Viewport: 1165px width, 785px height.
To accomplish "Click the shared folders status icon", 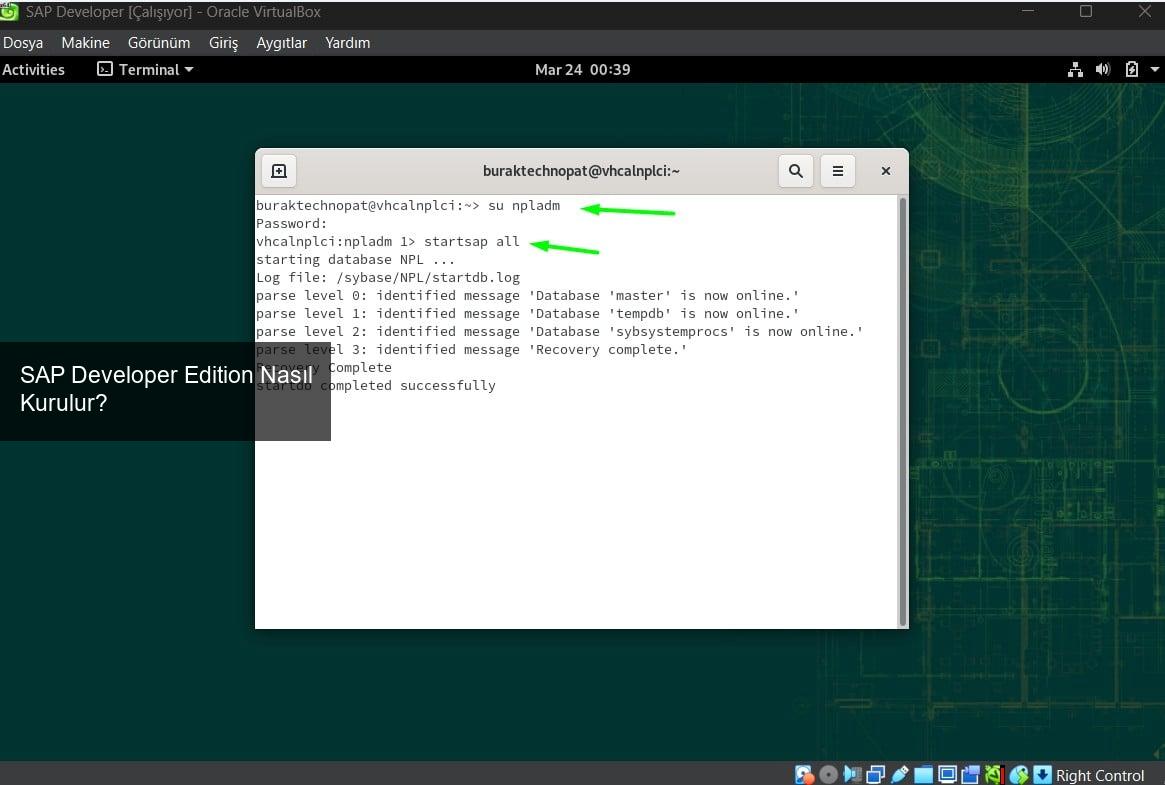I will click(923, 775).
